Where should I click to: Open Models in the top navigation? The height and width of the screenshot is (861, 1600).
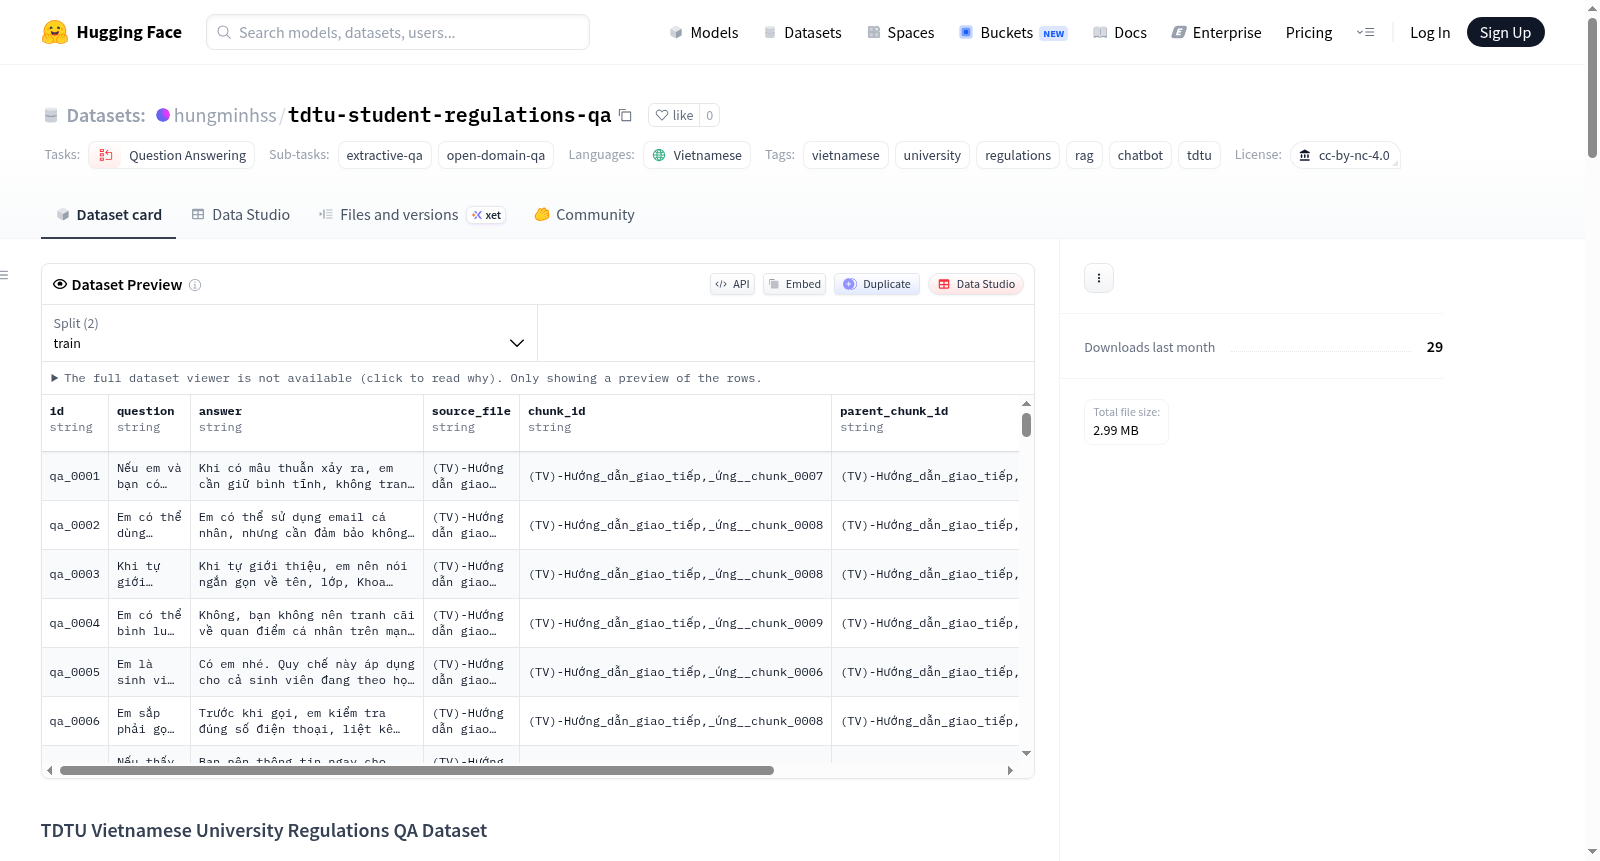tap(703, 33)
